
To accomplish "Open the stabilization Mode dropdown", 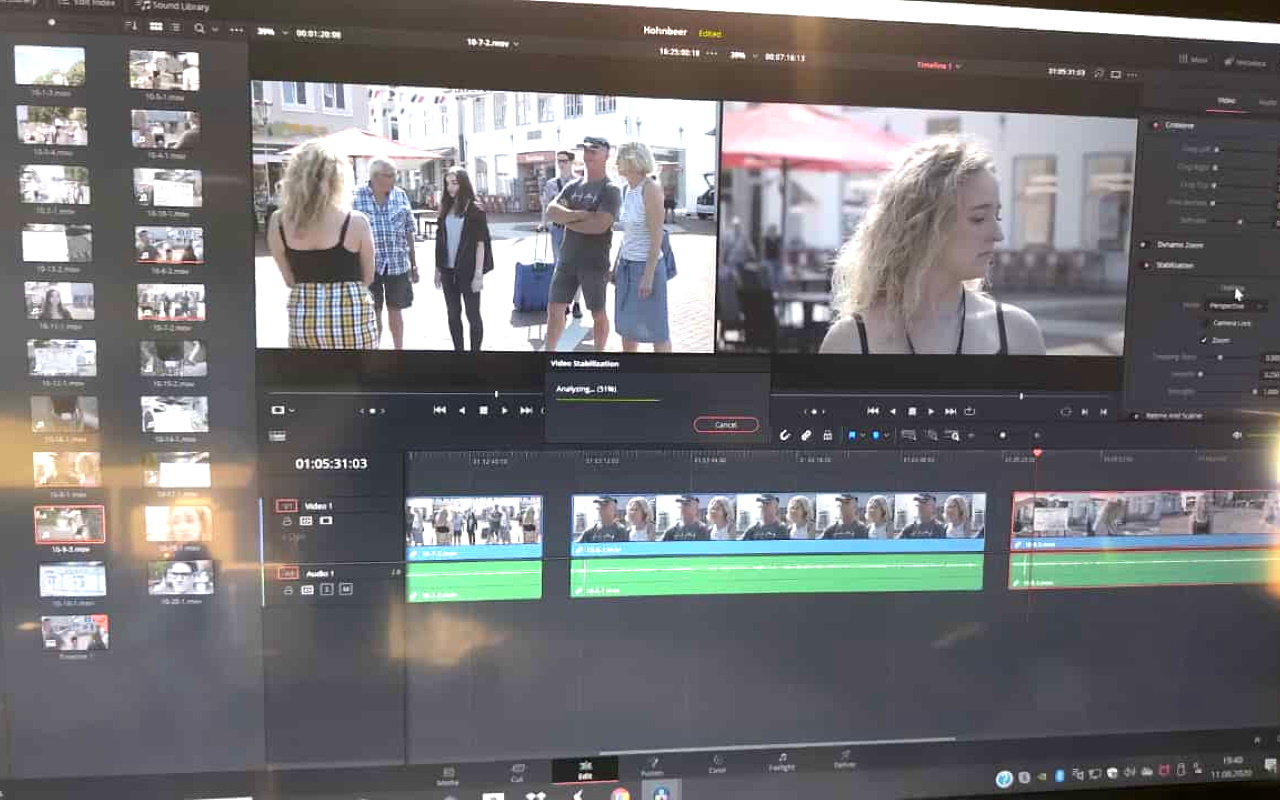I will (x=1236, y=306).
